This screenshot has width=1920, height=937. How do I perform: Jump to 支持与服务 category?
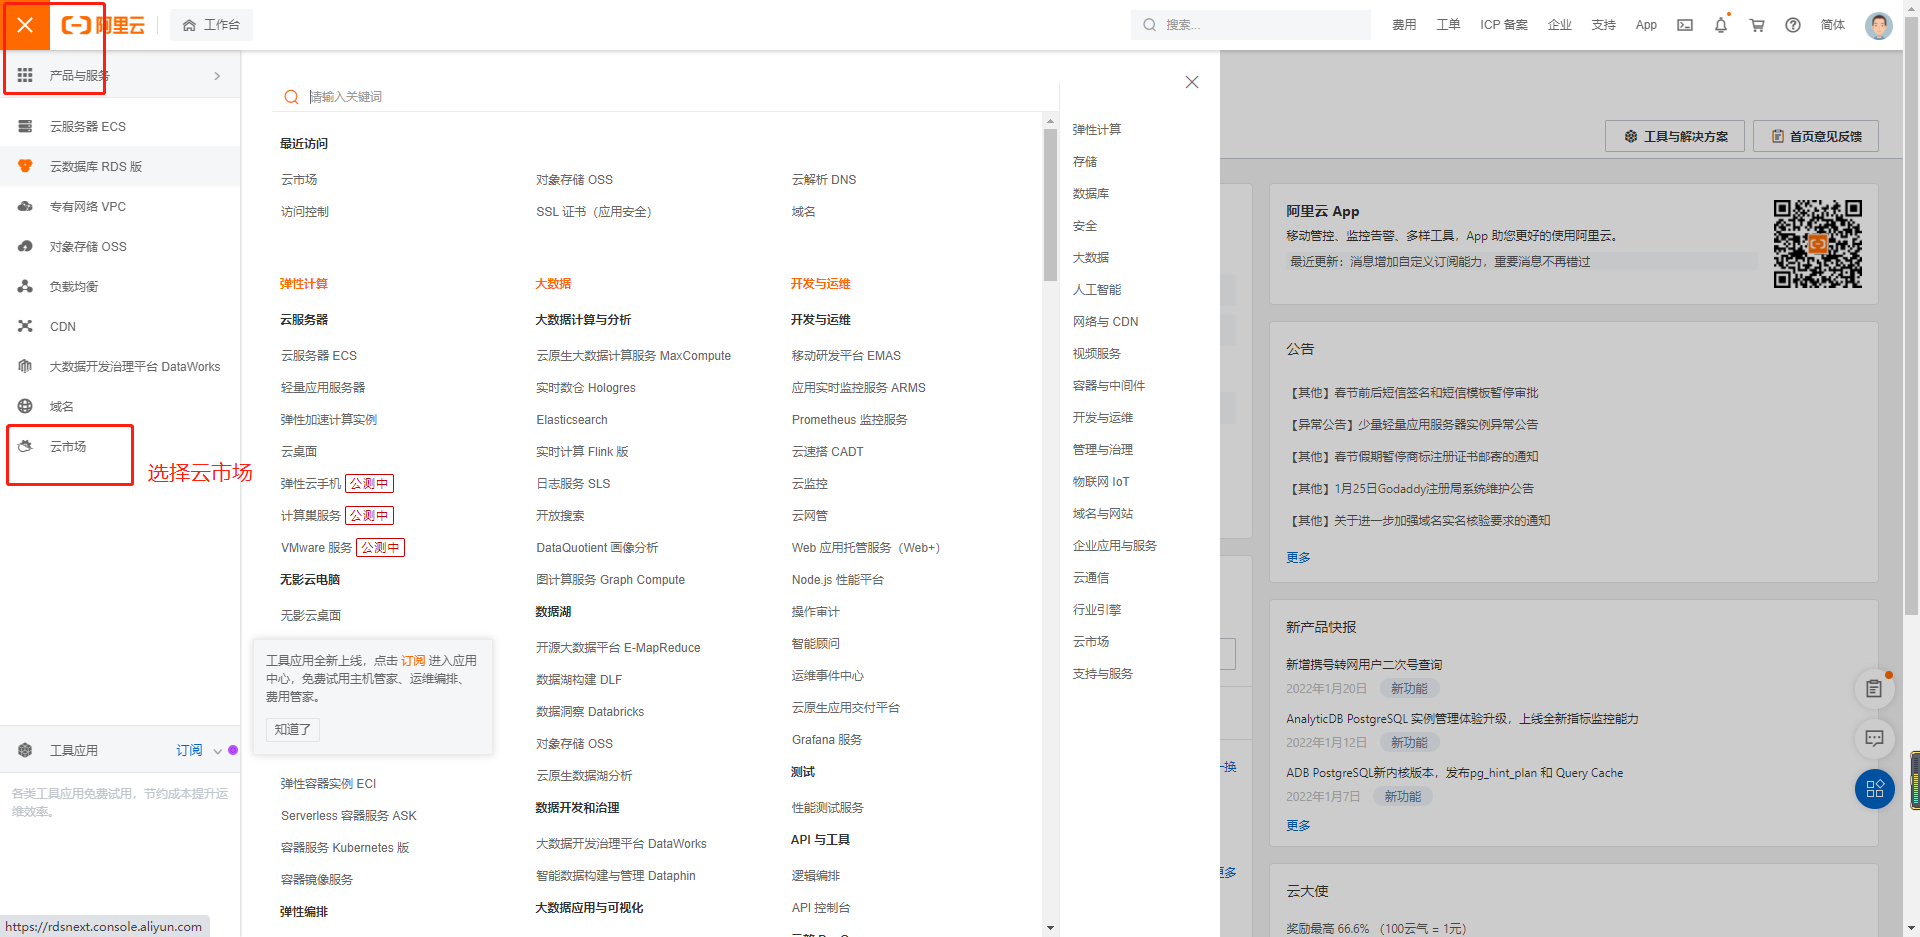click(x=1103, y=674)
